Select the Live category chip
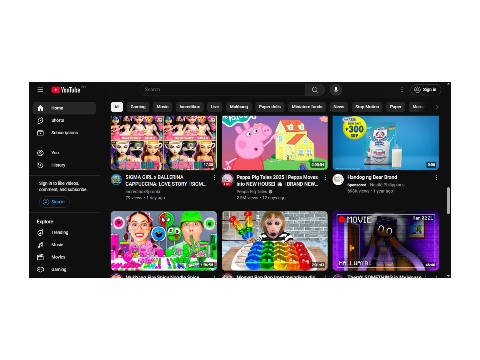Viewport: 480px width, 360px height. pos(215,107)
